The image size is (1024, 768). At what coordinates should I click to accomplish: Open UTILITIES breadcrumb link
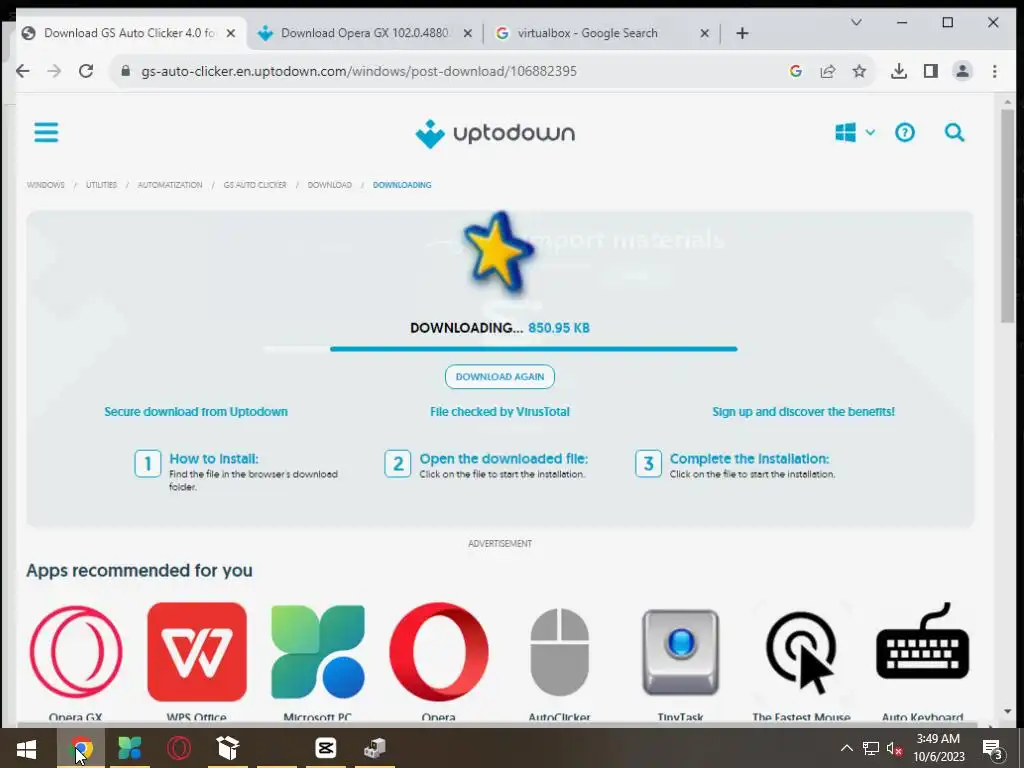pos(101,185)
